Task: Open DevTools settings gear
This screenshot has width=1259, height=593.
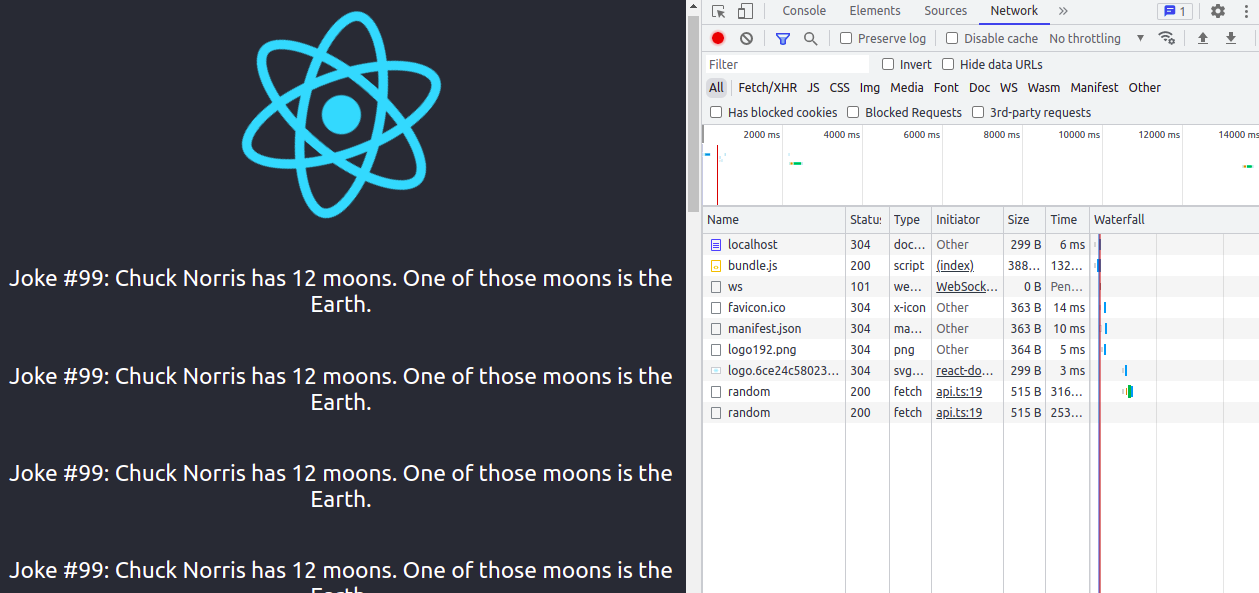Action: (1217, 11)
